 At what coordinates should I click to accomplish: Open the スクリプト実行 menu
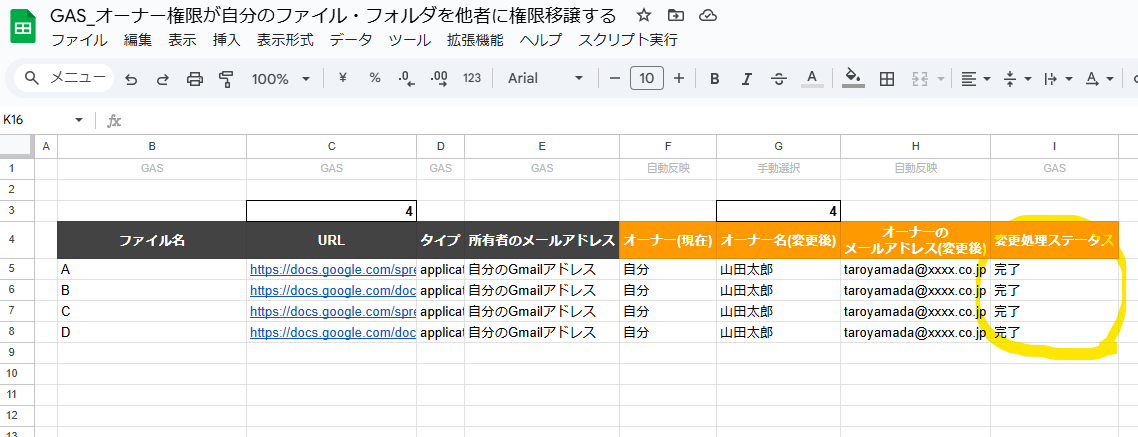tap(628, 41)
